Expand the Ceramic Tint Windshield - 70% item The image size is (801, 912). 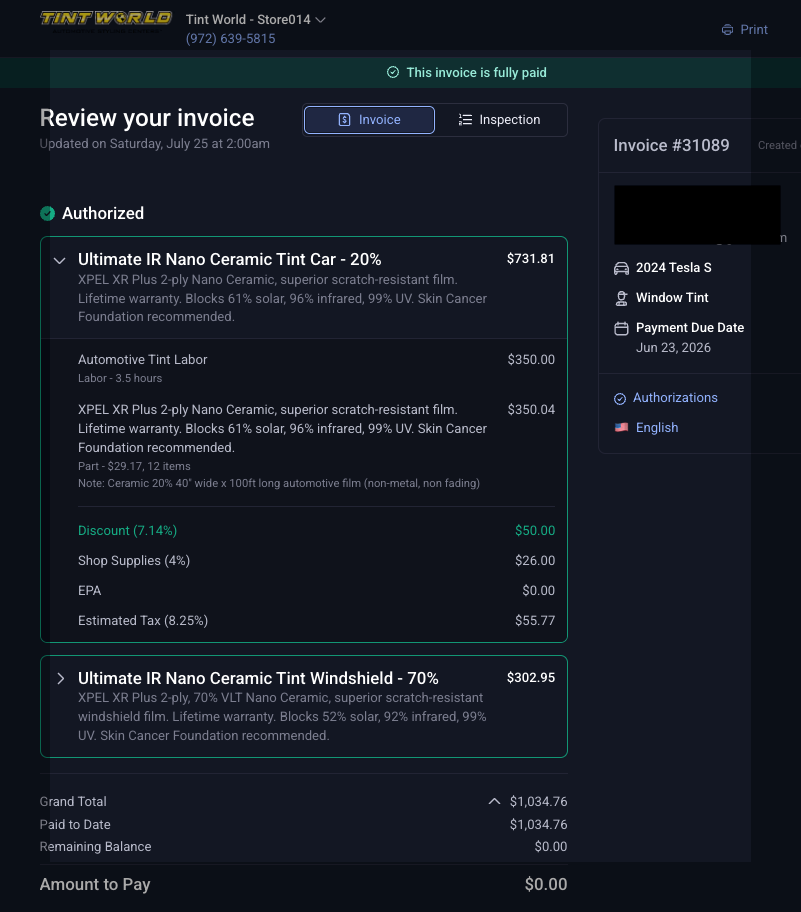pos(60,679)
